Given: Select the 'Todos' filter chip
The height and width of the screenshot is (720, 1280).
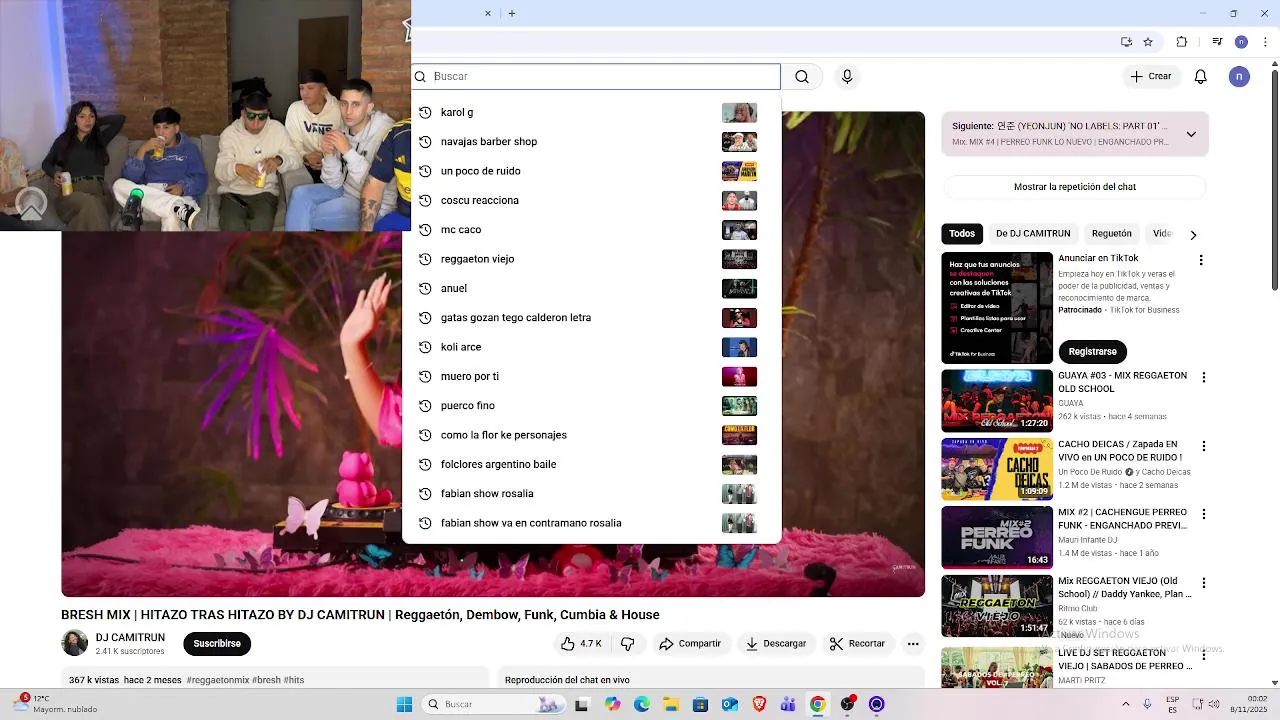Looking at the screenshot, I should point(962,234).
